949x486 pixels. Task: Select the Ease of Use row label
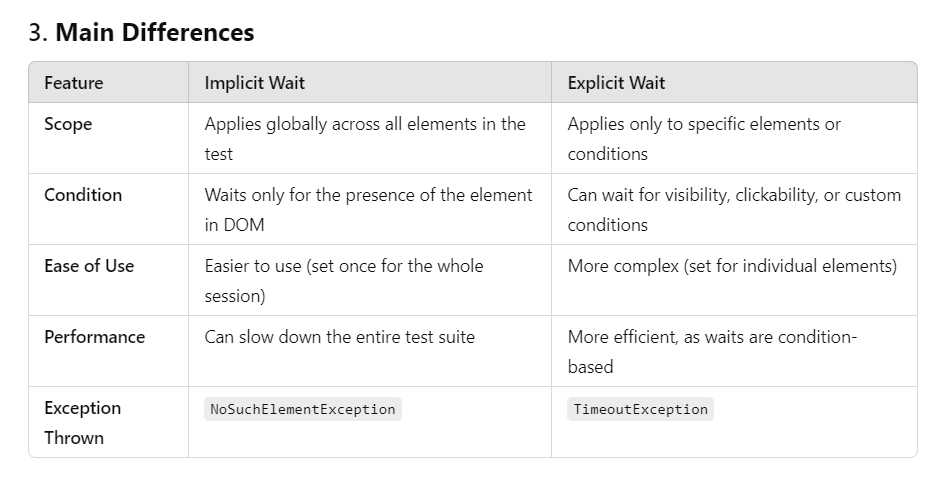tap(89, 266)
